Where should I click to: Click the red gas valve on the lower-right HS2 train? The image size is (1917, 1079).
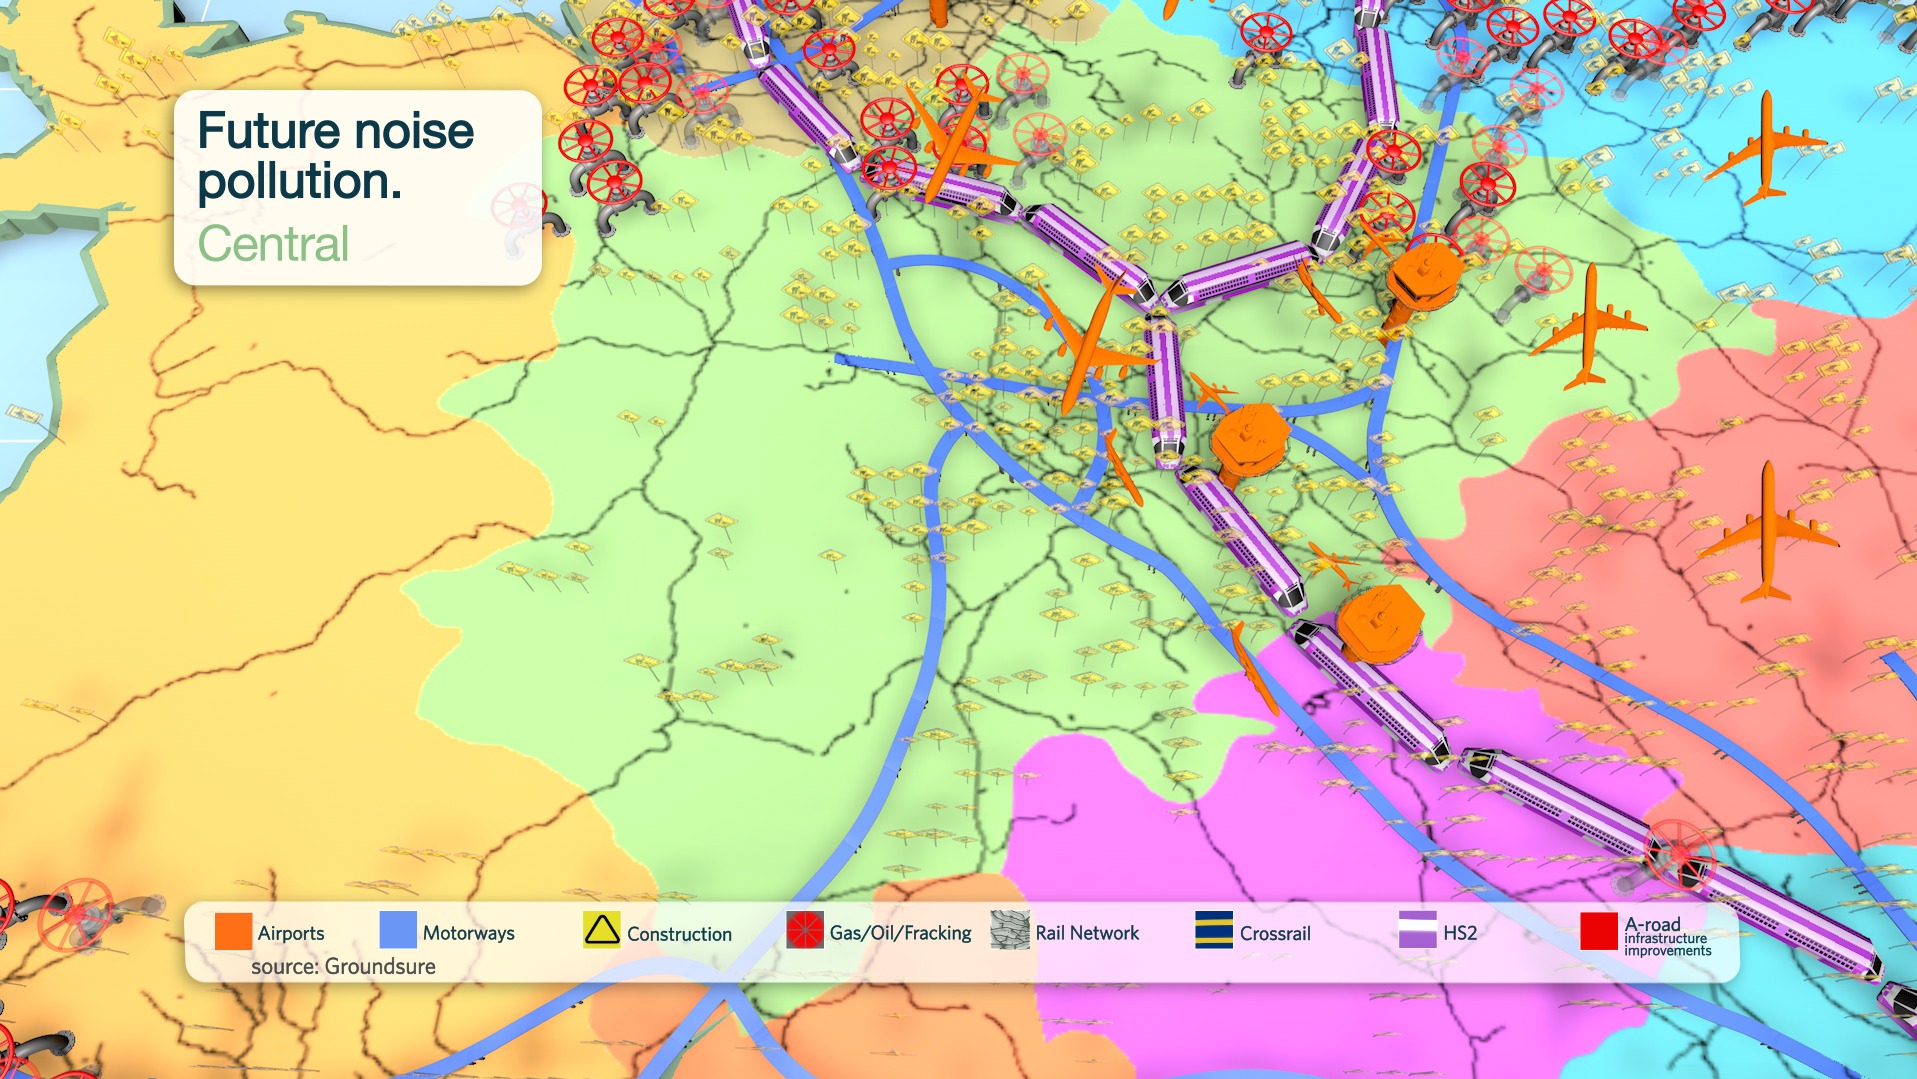coord(1680,853)
